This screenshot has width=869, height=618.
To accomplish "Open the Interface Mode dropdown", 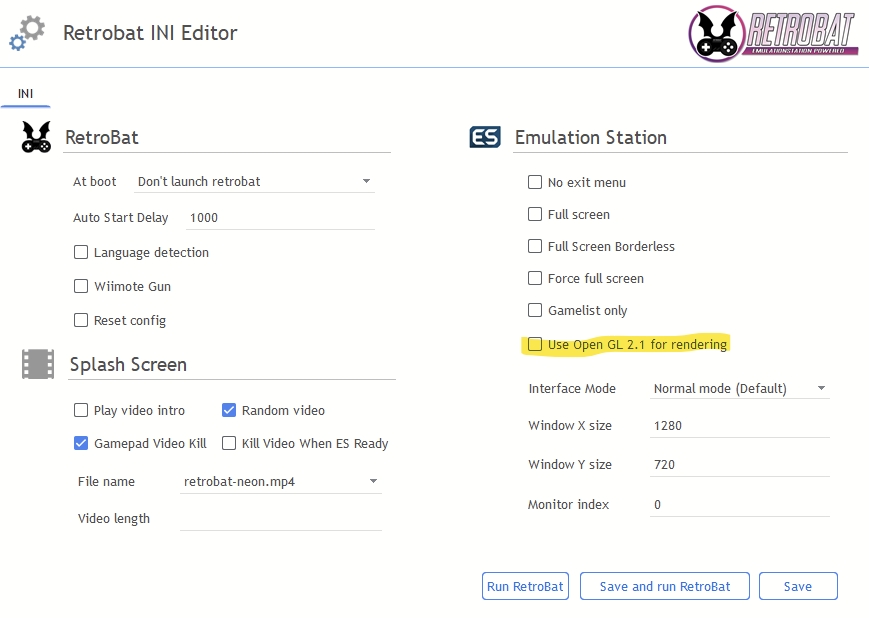I will (739, 389).
